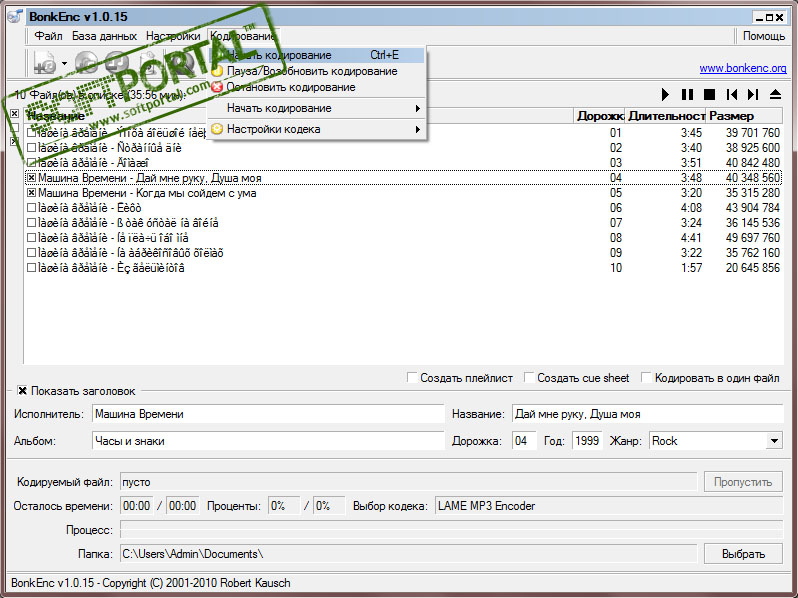This screenshot has height=598, width=798.
Task: Click the LAME MP3 Encoder codec field
Action: (x=609, y=506)
